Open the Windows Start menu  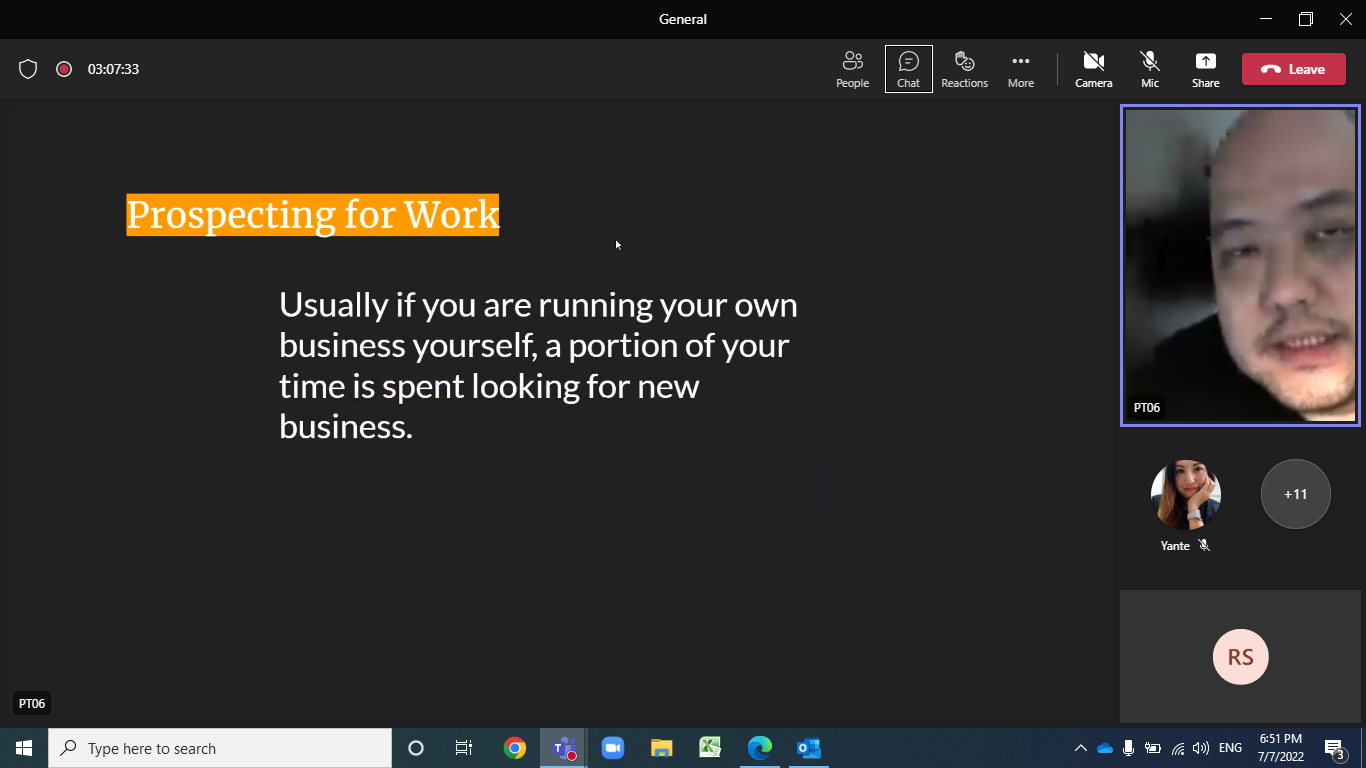coord(24,748)
